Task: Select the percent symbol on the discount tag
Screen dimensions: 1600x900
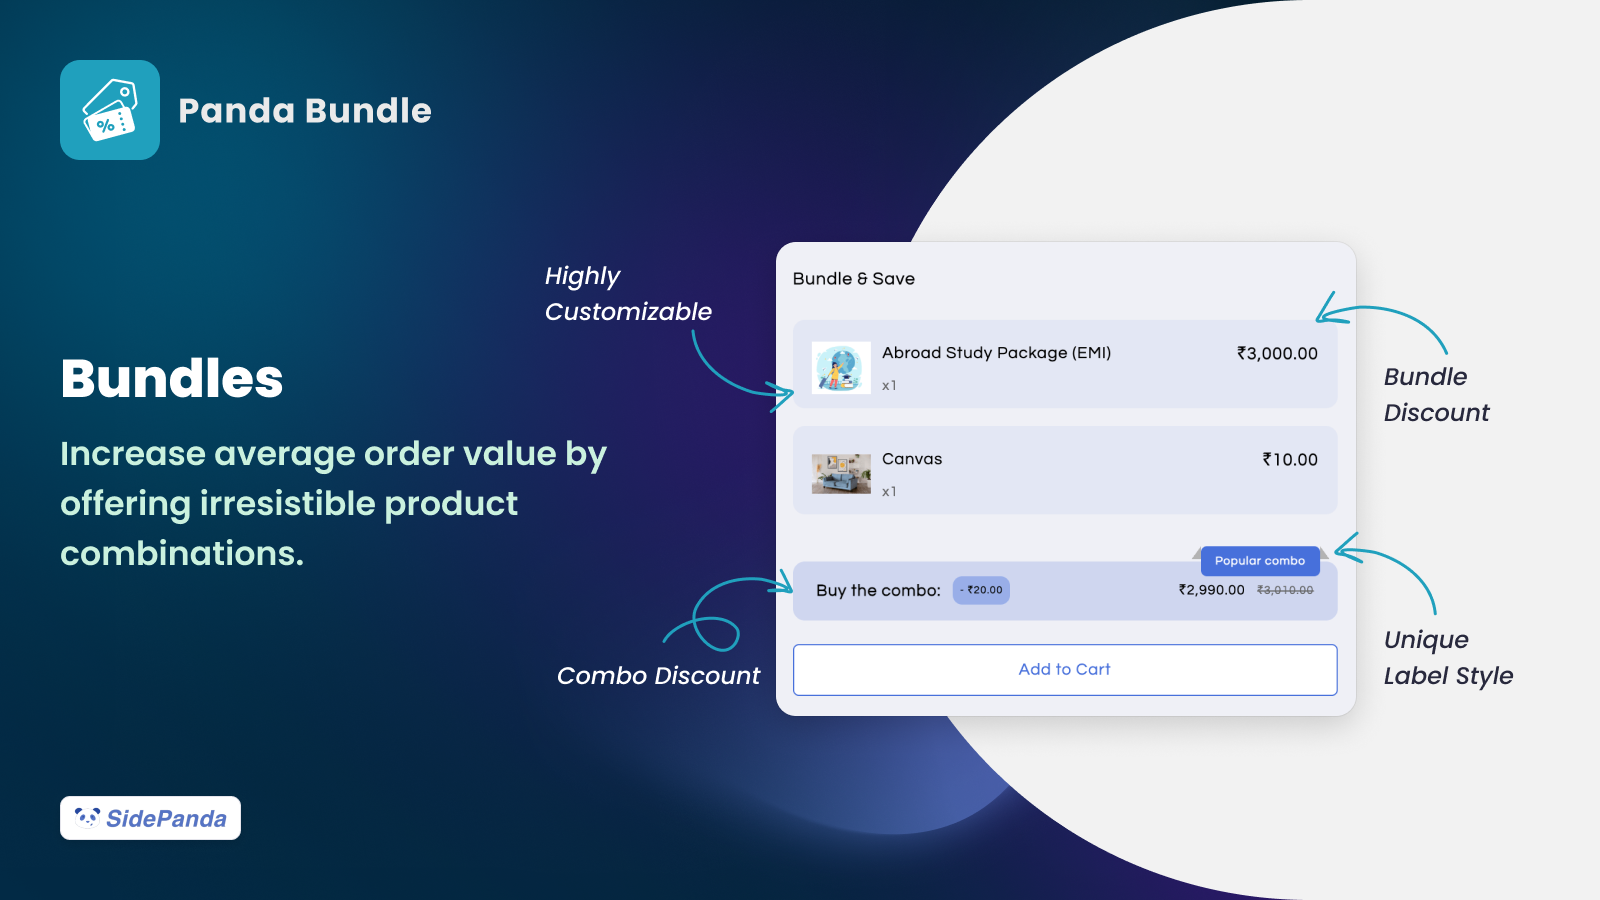Action: tap(103, 126)
